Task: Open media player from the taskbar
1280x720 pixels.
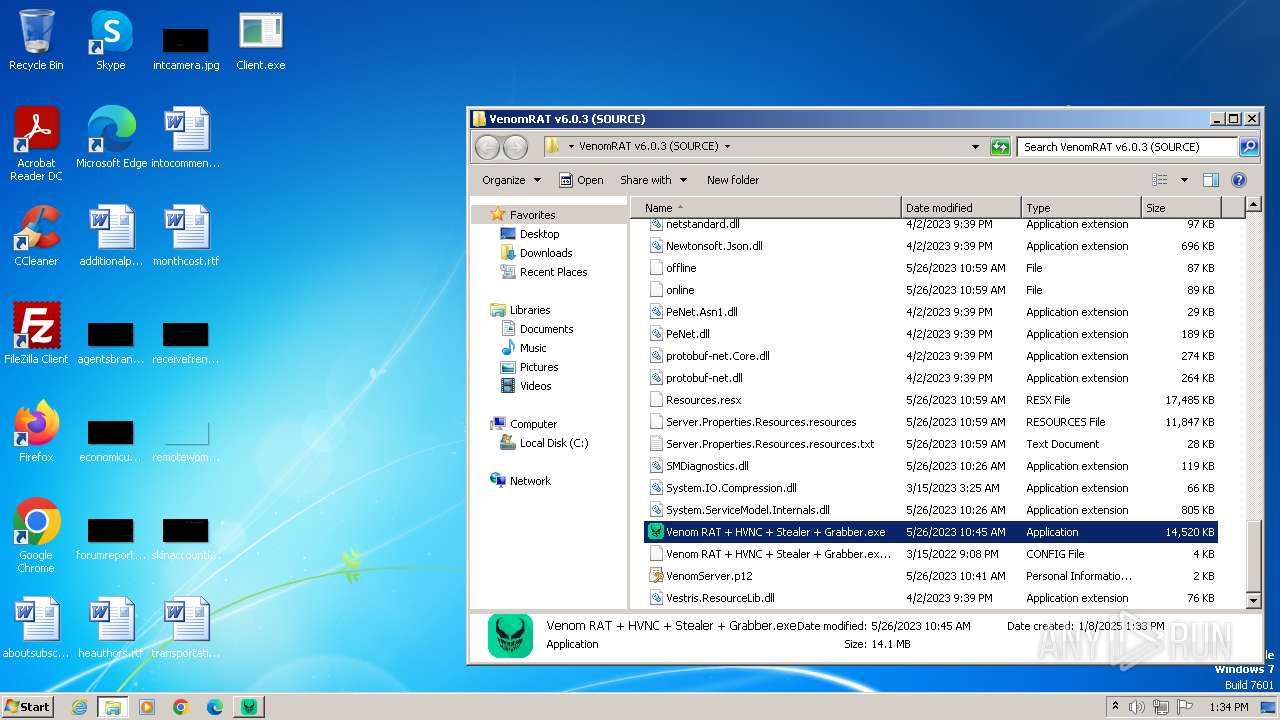Action: (x=147, y=707)
